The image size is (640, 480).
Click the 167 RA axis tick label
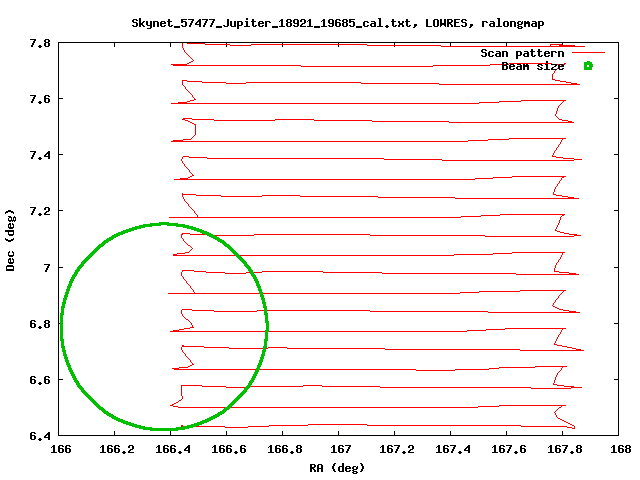click(340, 449)
